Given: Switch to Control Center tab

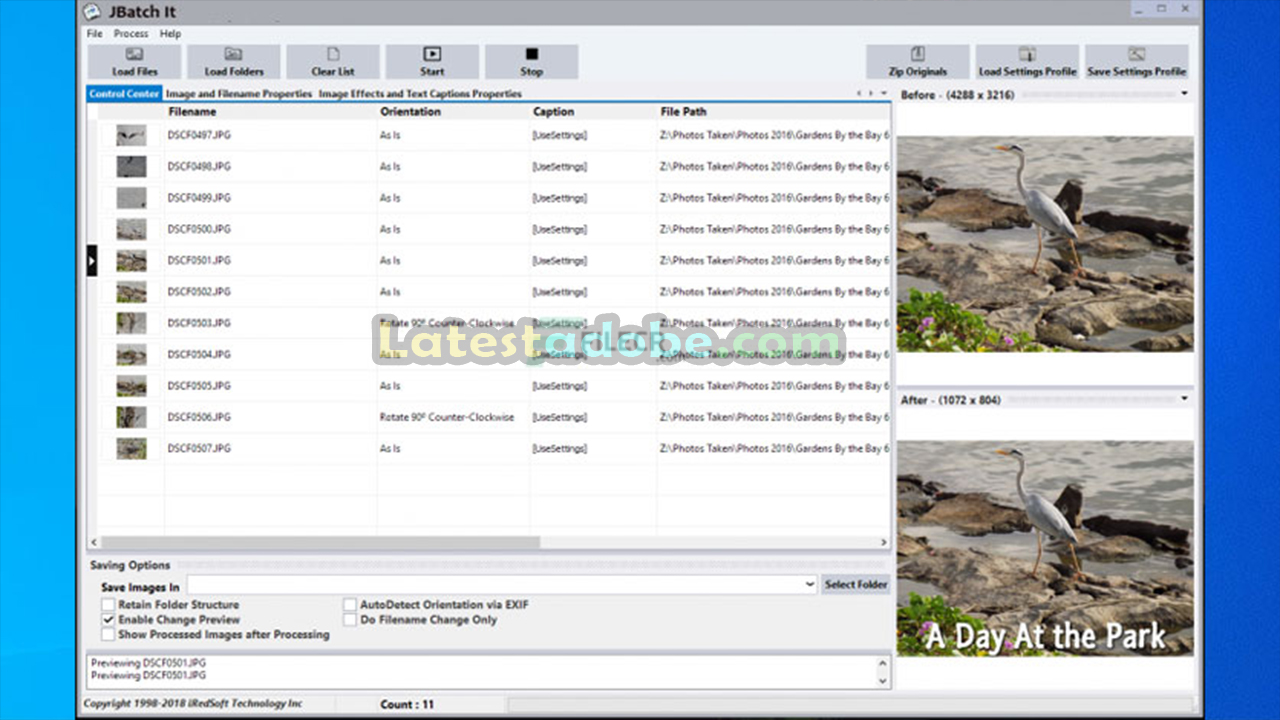Looking at the screenshot, I should [x=124, y=94].
